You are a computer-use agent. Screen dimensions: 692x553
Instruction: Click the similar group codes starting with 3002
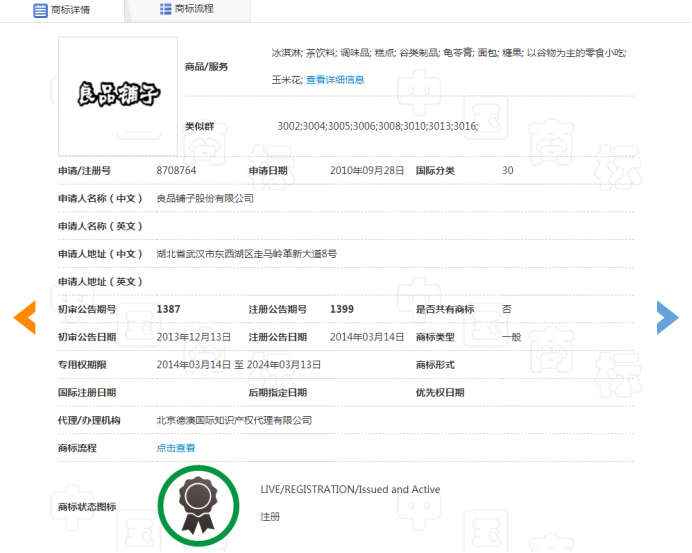[x=377, y=126]
